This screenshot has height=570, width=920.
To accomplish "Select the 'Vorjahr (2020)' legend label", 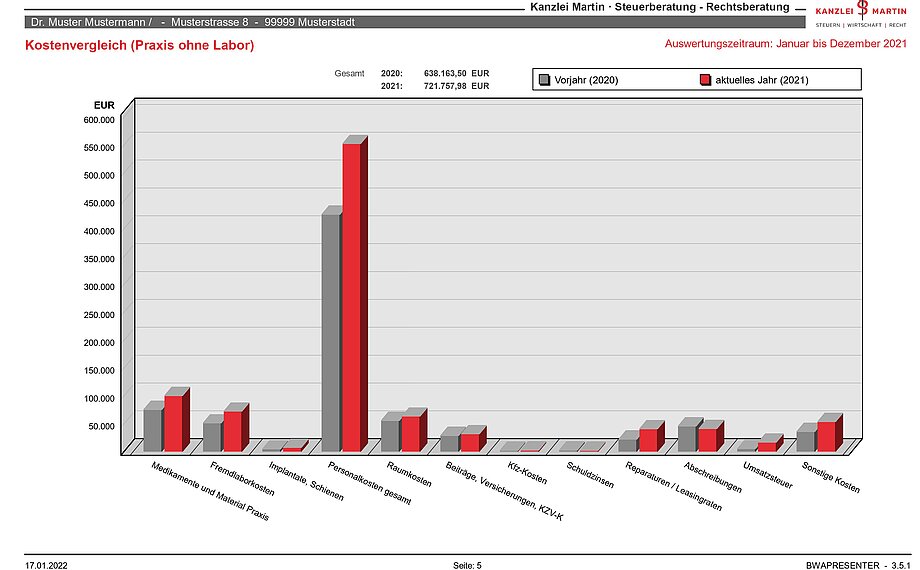I will (586, 80).
